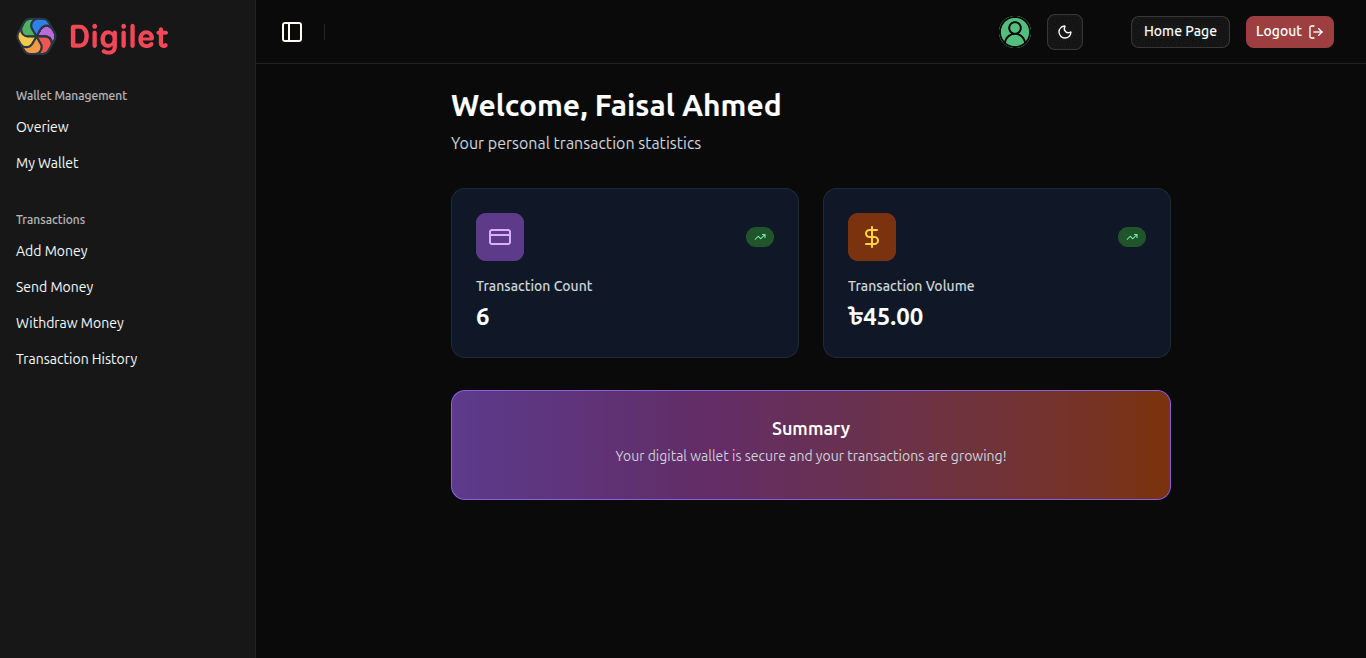The image size is (1366, 658).
Task: Click the Digilet logo icon
Action: (36, 35)
